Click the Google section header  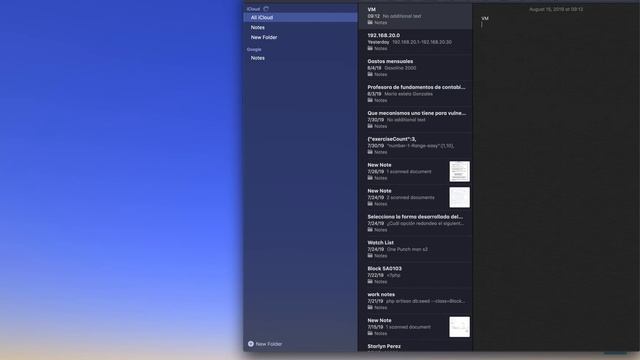click(254, 49)
